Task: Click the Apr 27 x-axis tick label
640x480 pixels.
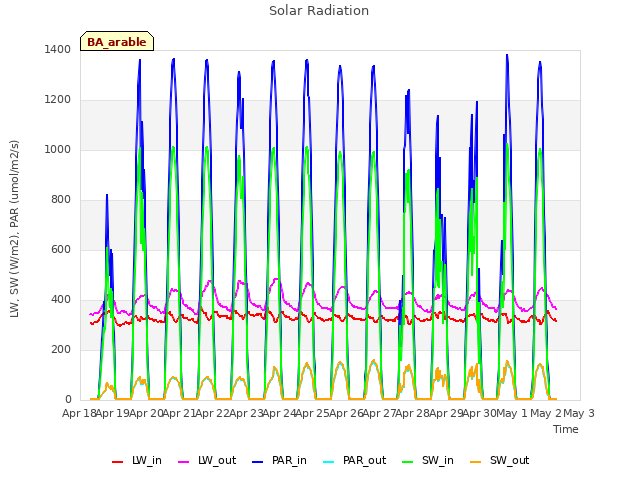Action: click(380, 413)
